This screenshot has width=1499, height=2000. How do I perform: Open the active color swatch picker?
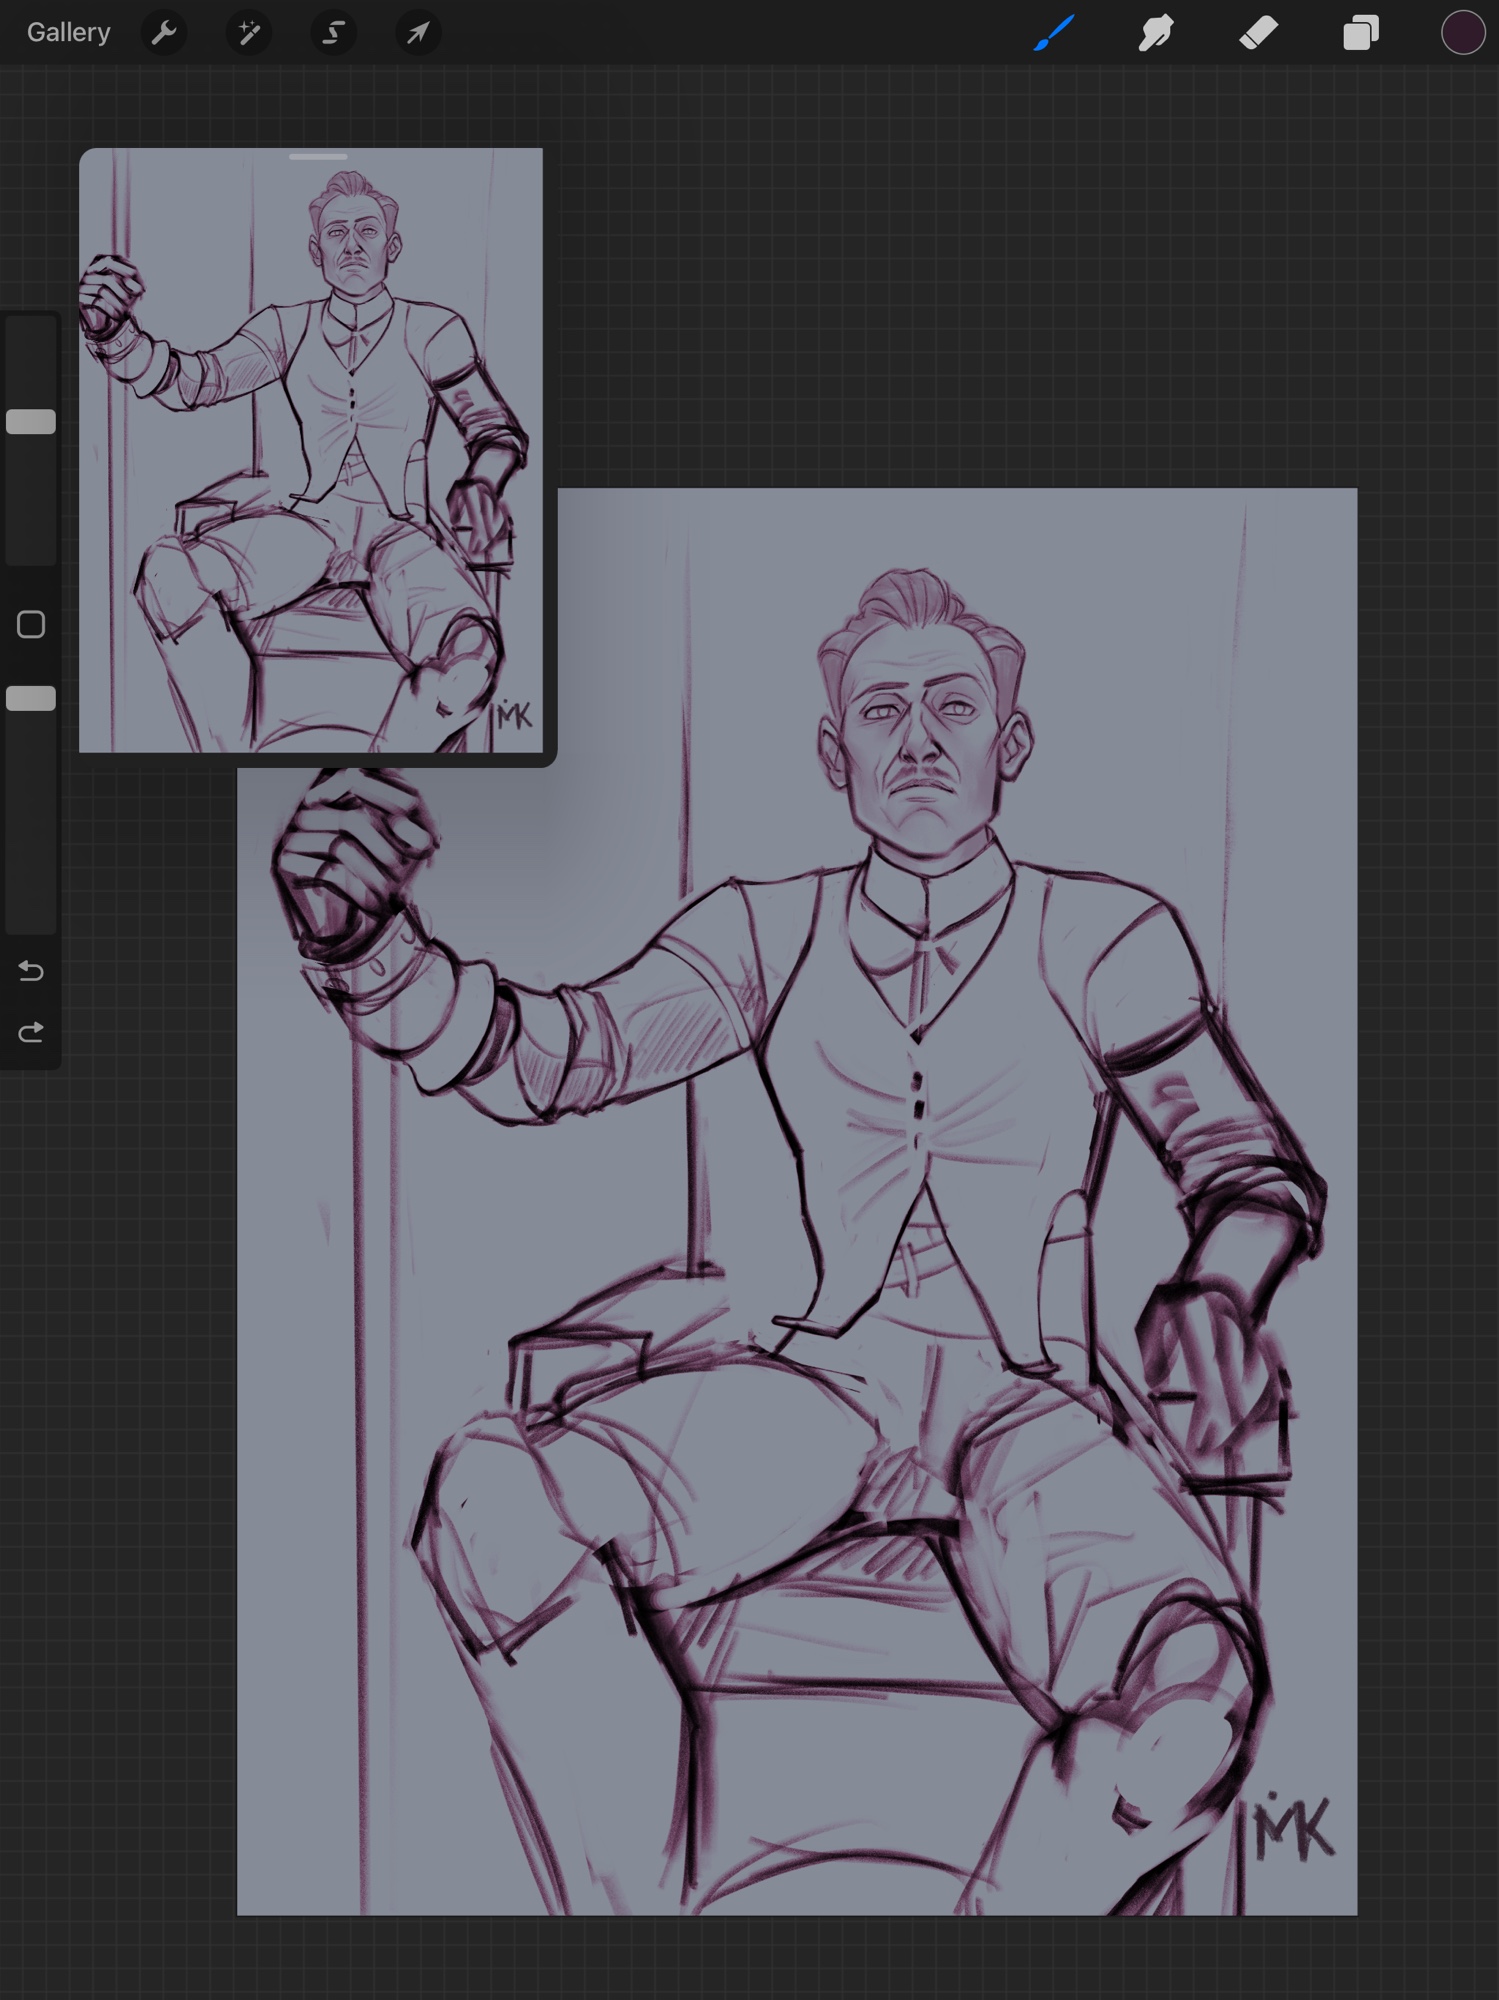tap(1462, 33)
